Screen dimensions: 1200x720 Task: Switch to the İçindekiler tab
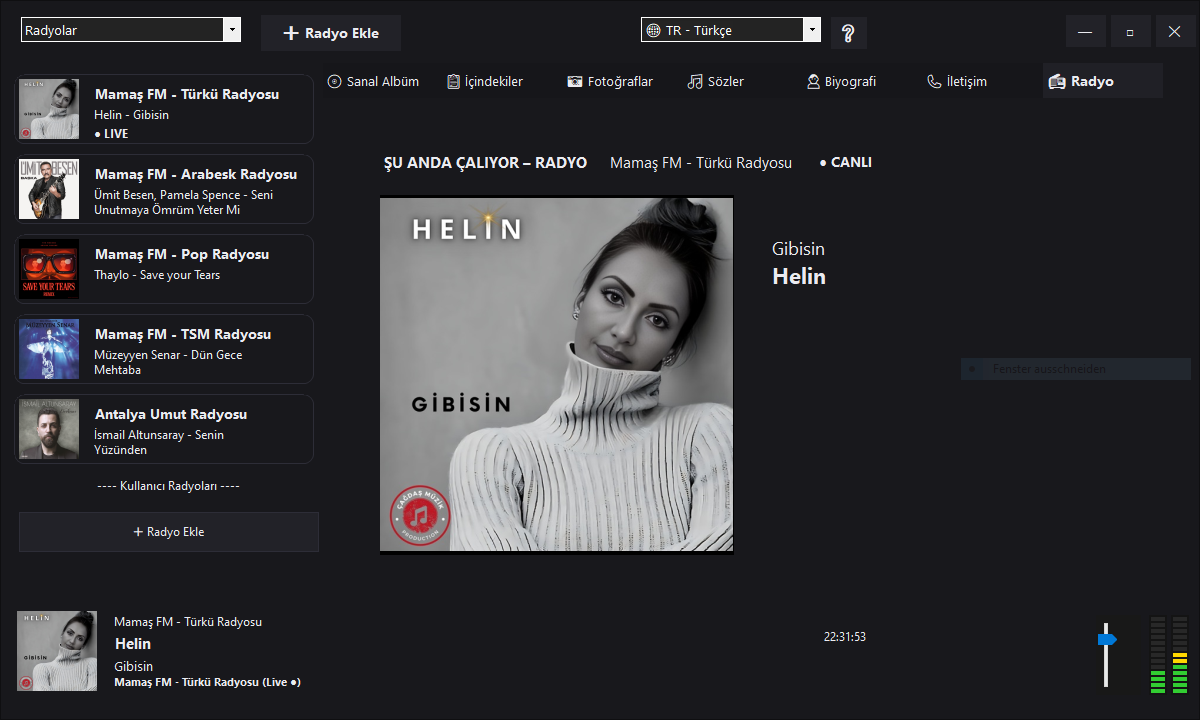[485, 82]
